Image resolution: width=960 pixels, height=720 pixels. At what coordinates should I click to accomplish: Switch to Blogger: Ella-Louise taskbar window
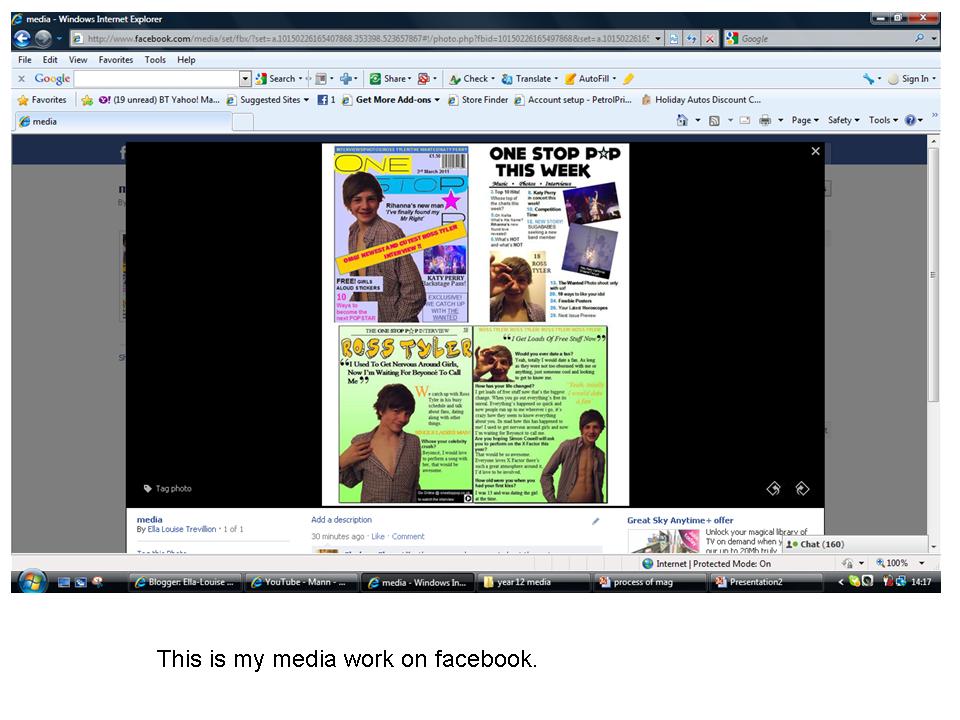click(x=184, y=582)
